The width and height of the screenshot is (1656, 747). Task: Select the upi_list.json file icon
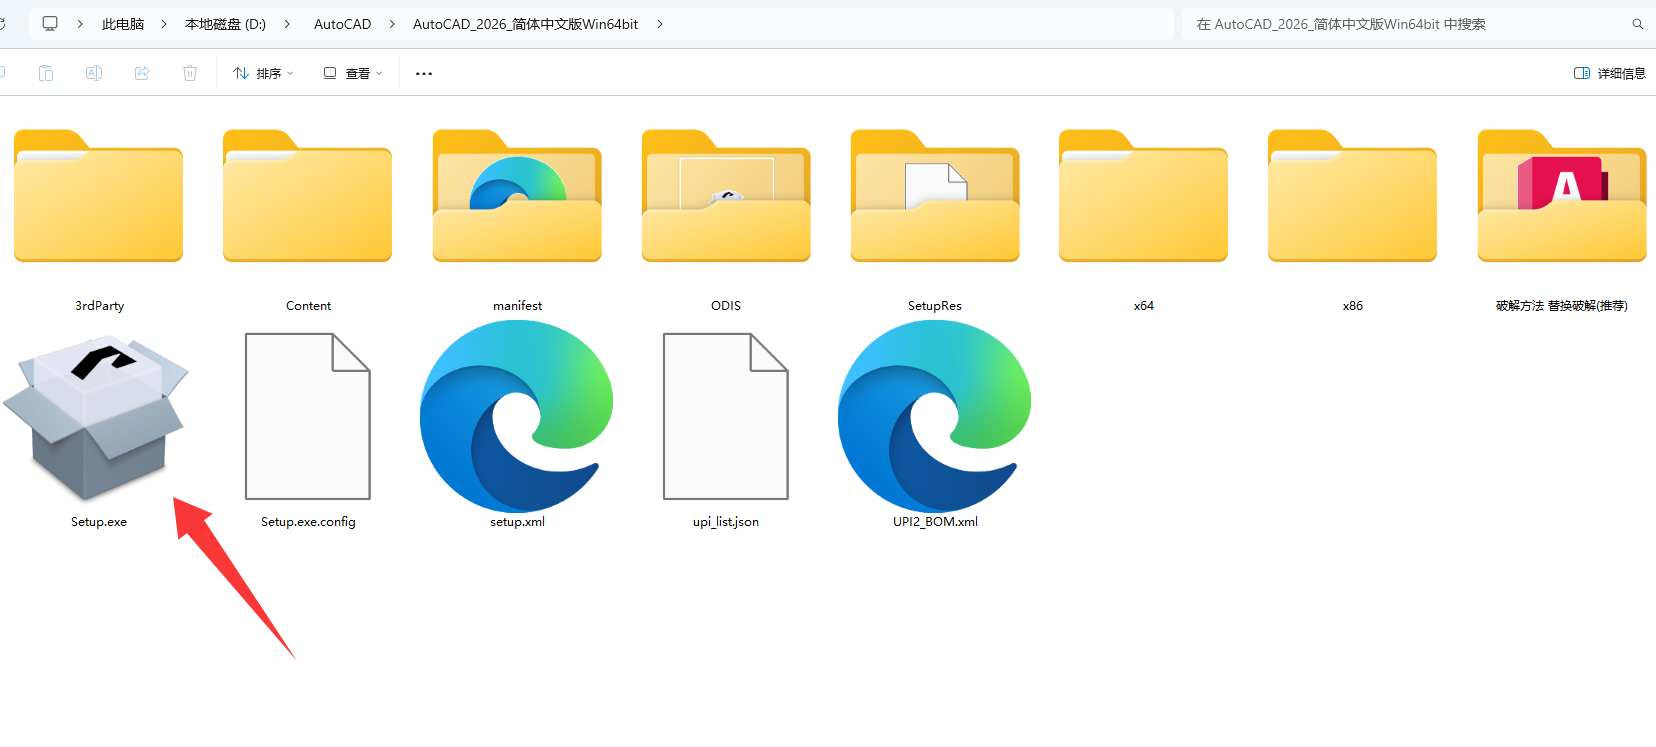[726, 416]
